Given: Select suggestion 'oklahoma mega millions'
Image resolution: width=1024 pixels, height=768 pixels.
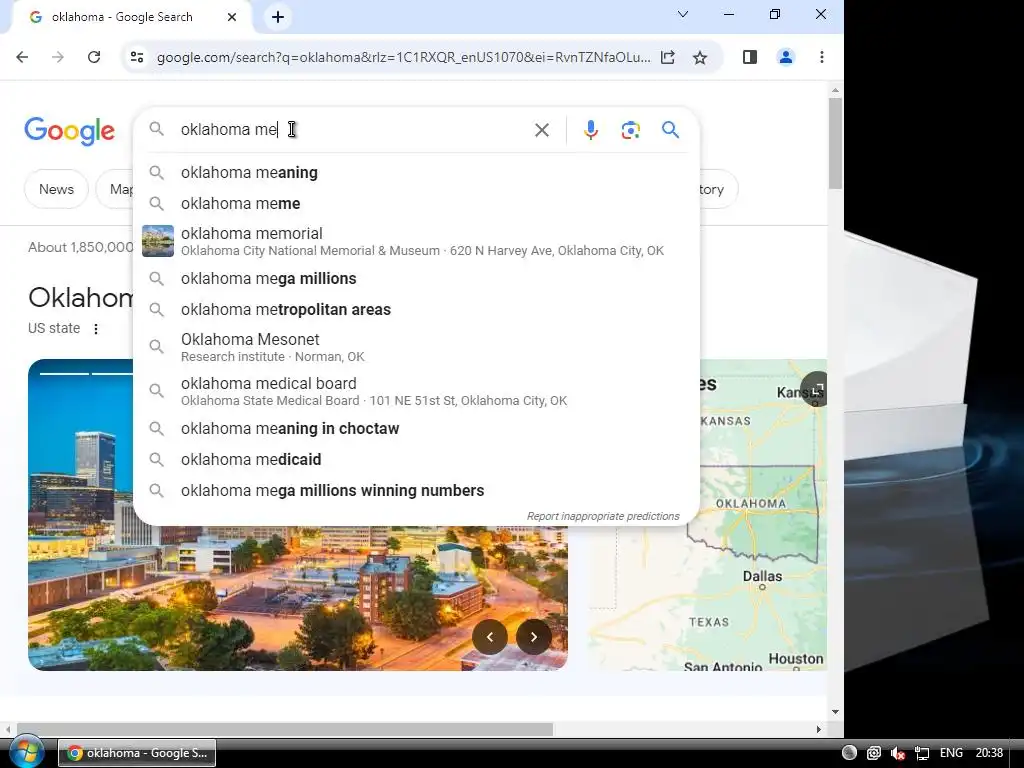Looking at the screenshot, I should [x=416, y=278].
